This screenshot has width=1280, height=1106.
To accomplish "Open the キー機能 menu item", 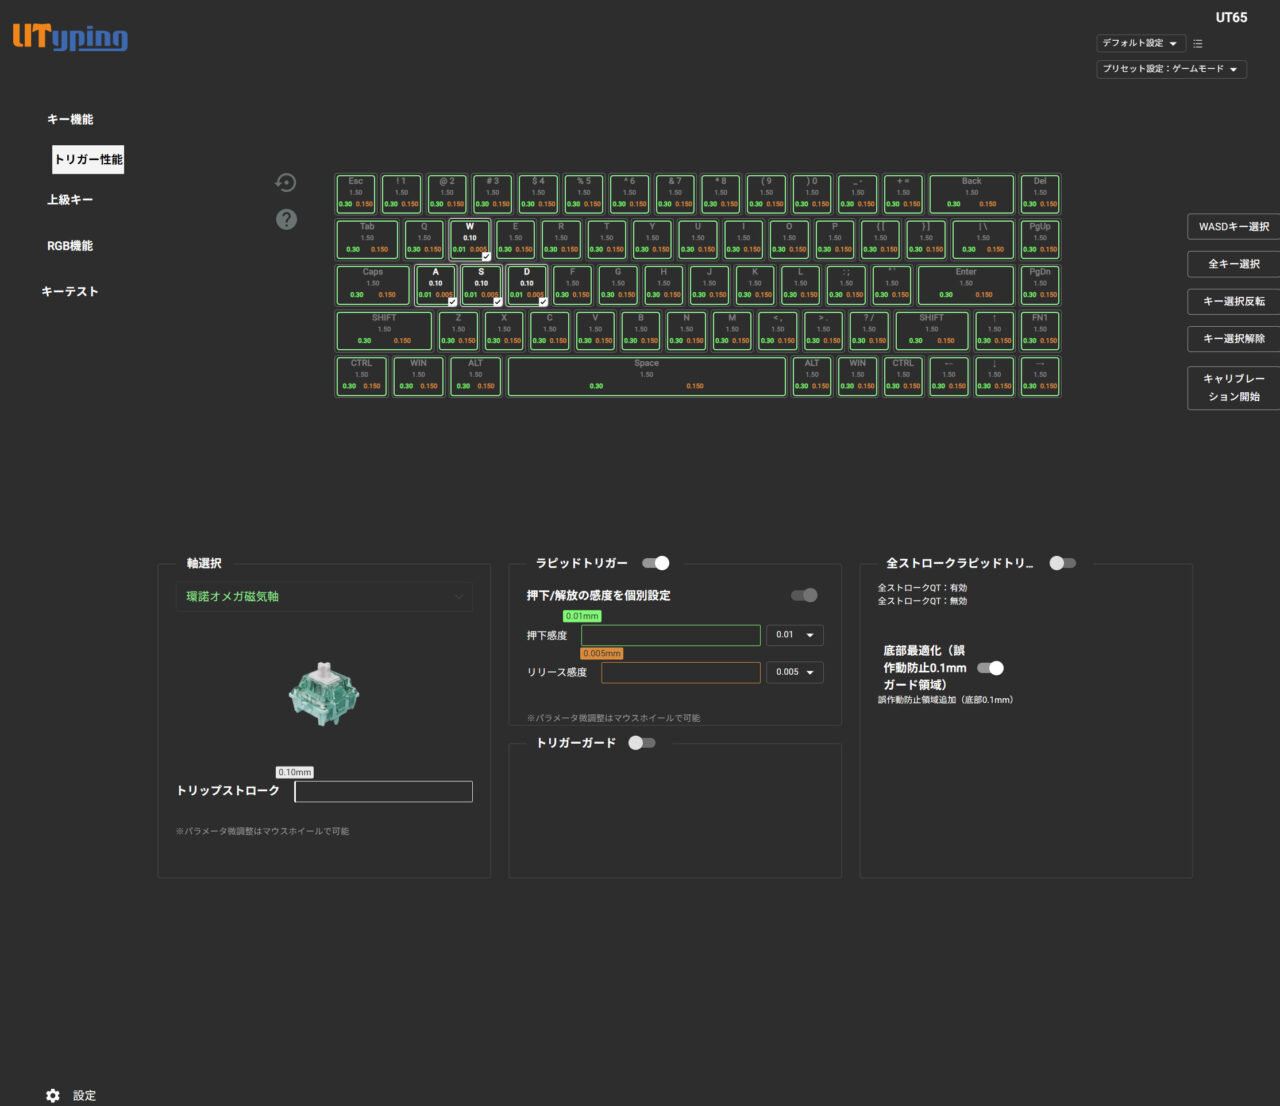I will coord(70,119).
